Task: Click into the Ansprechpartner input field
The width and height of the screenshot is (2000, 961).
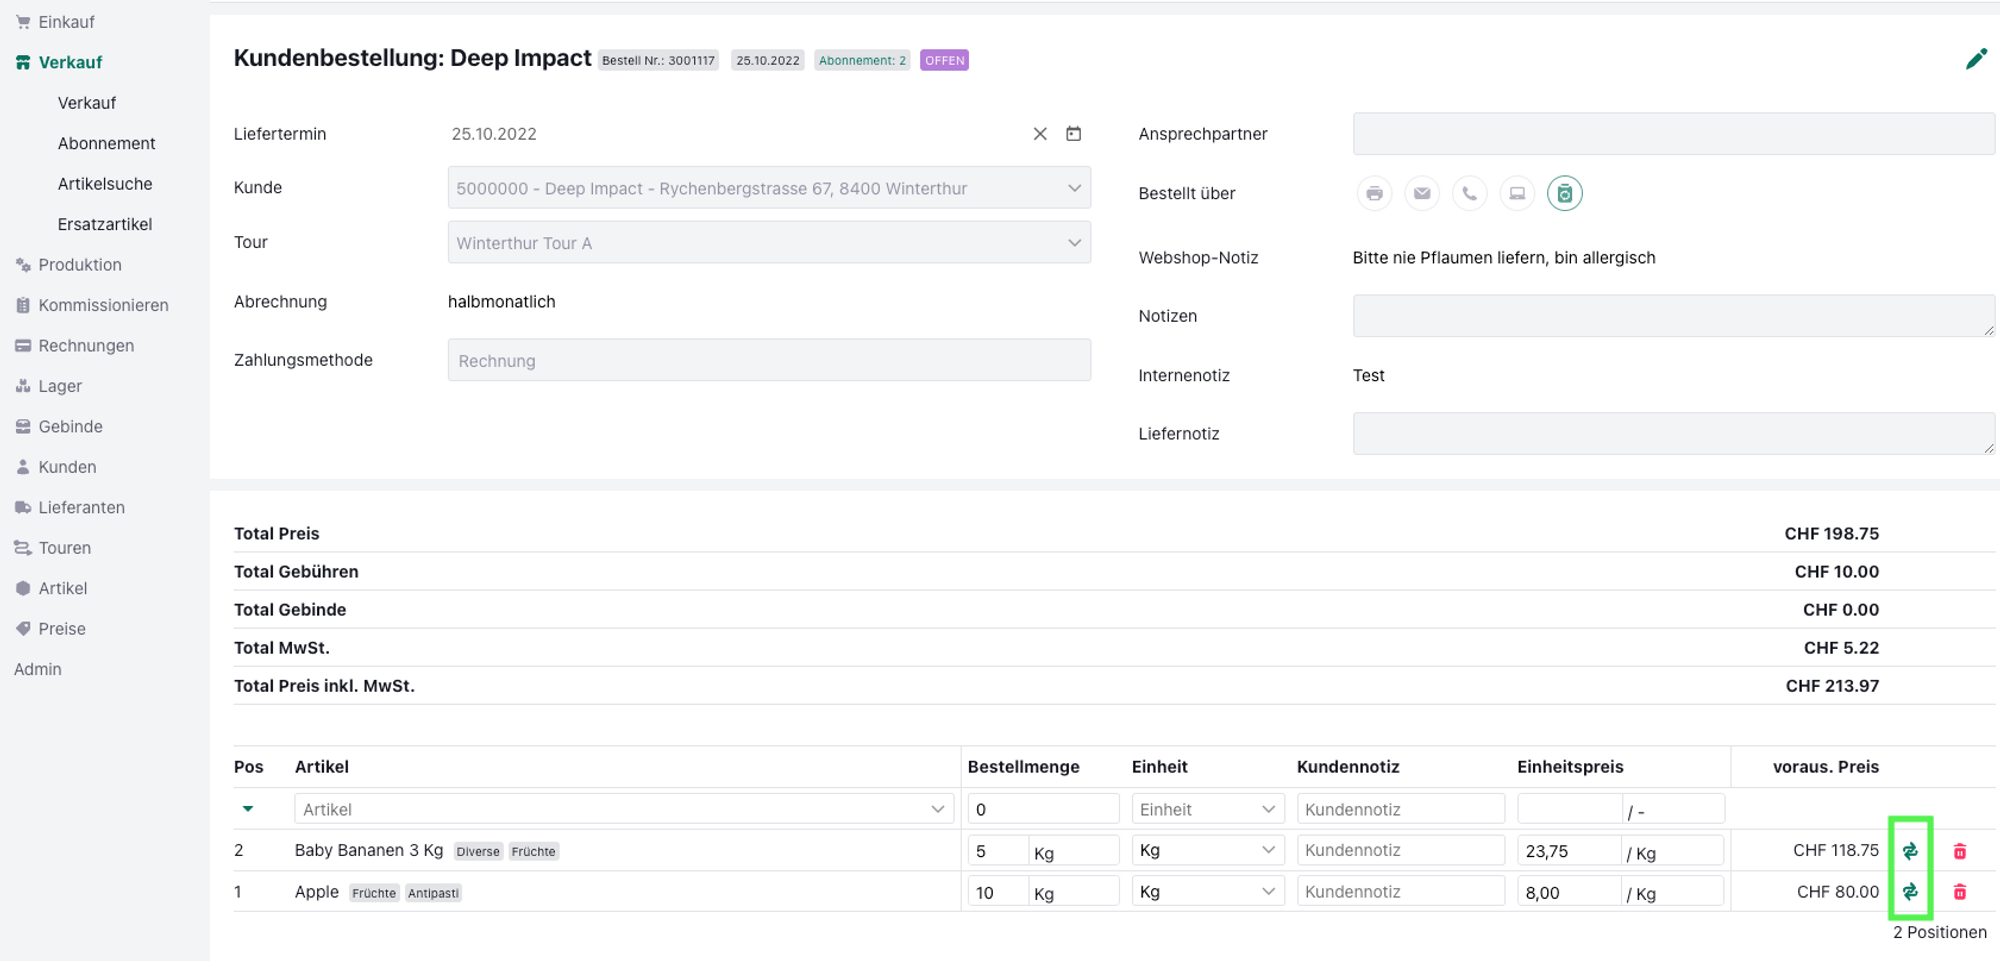Action: coord(1672,134)
